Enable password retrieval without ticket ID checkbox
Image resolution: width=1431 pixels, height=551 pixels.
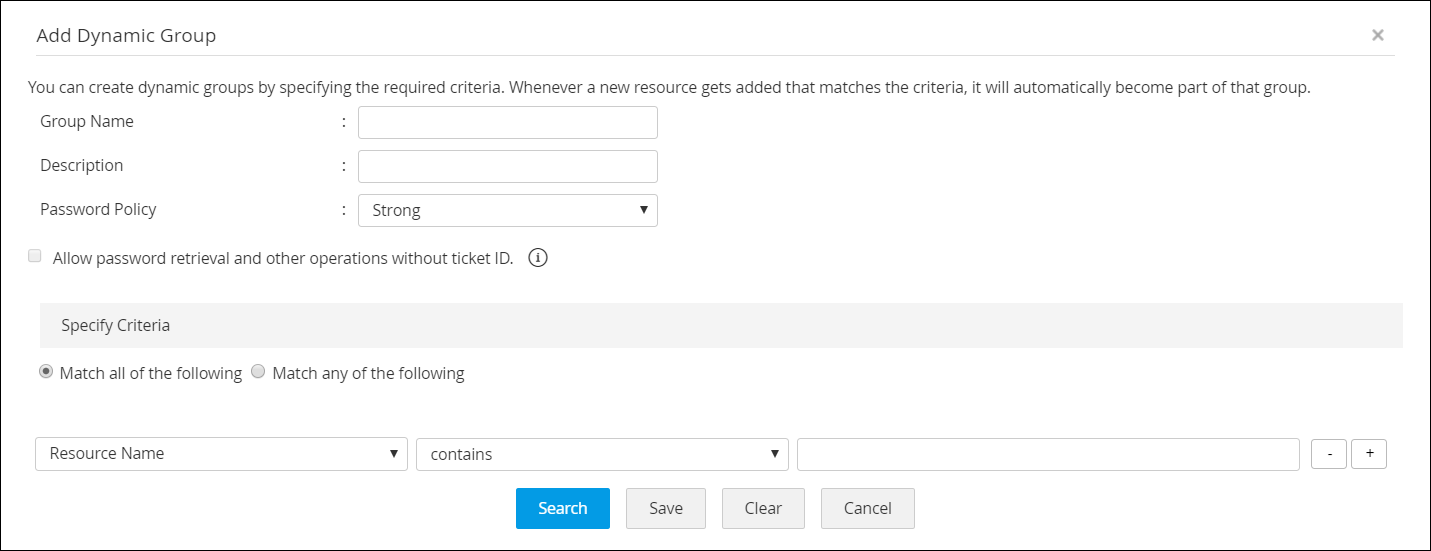click(35, 256)
